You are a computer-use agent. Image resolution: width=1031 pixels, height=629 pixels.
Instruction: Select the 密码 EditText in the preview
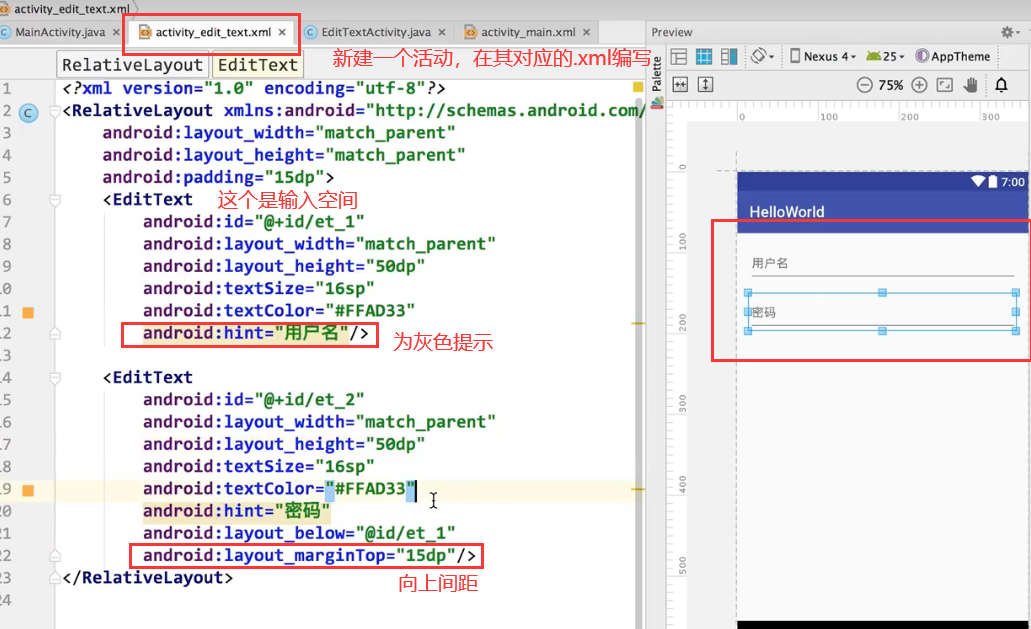tap(880, 311)
